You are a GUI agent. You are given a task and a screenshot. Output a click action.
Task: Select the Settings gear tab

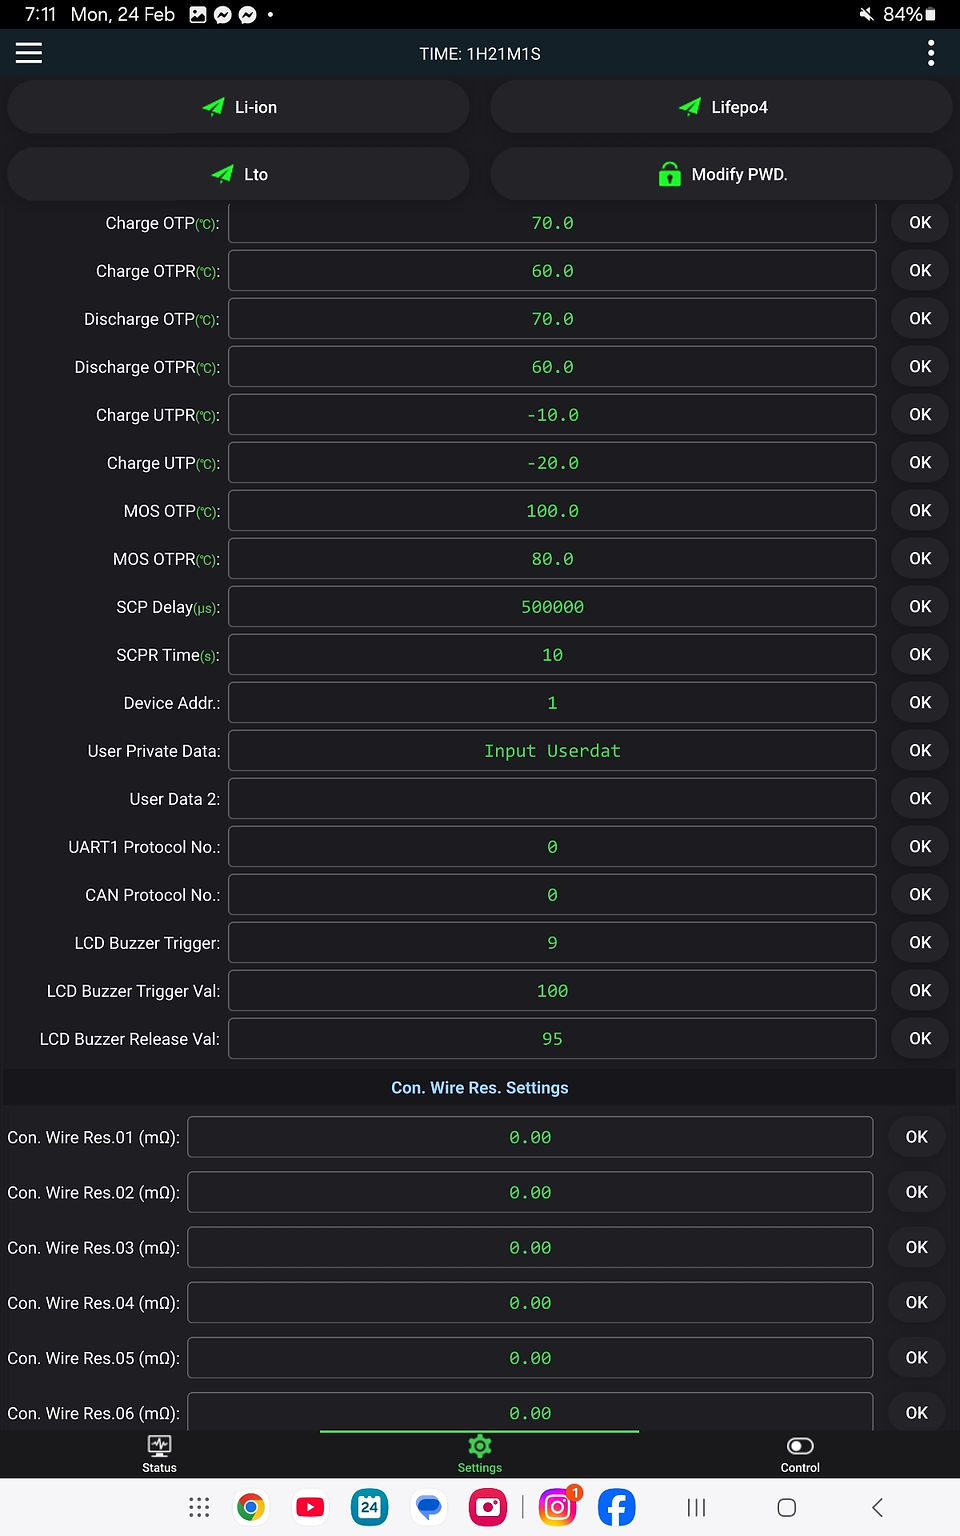(x=480, y=1454)
